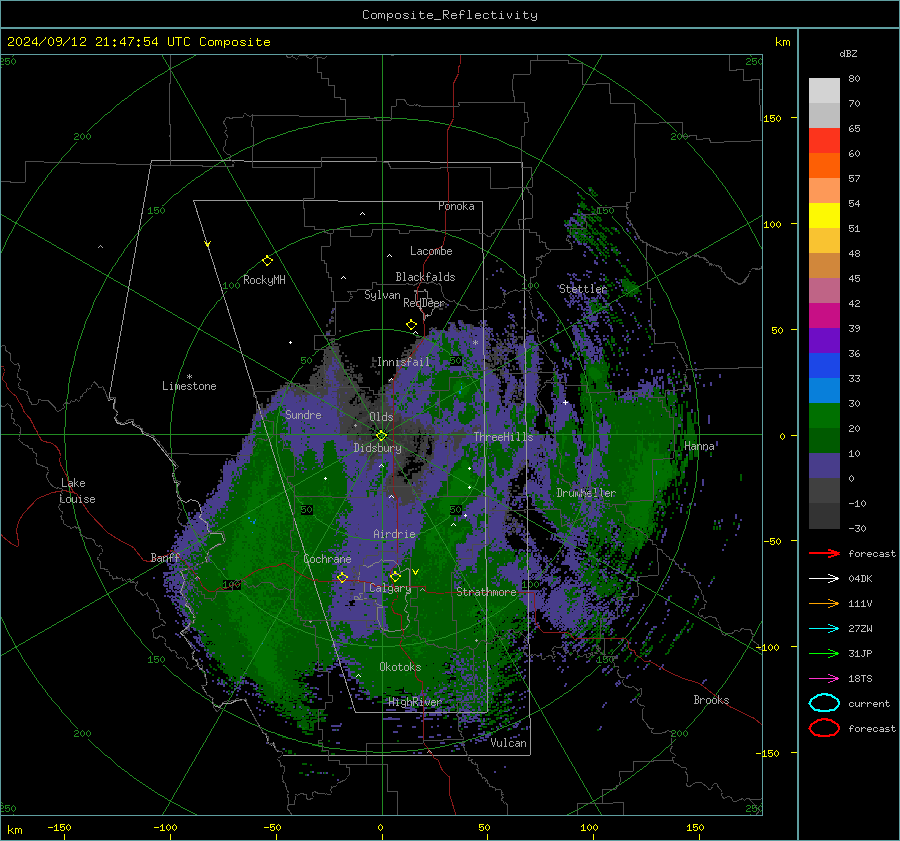The image size is (900, 841).
Task: Click the Airdrie town label
Action: (394, 534)
